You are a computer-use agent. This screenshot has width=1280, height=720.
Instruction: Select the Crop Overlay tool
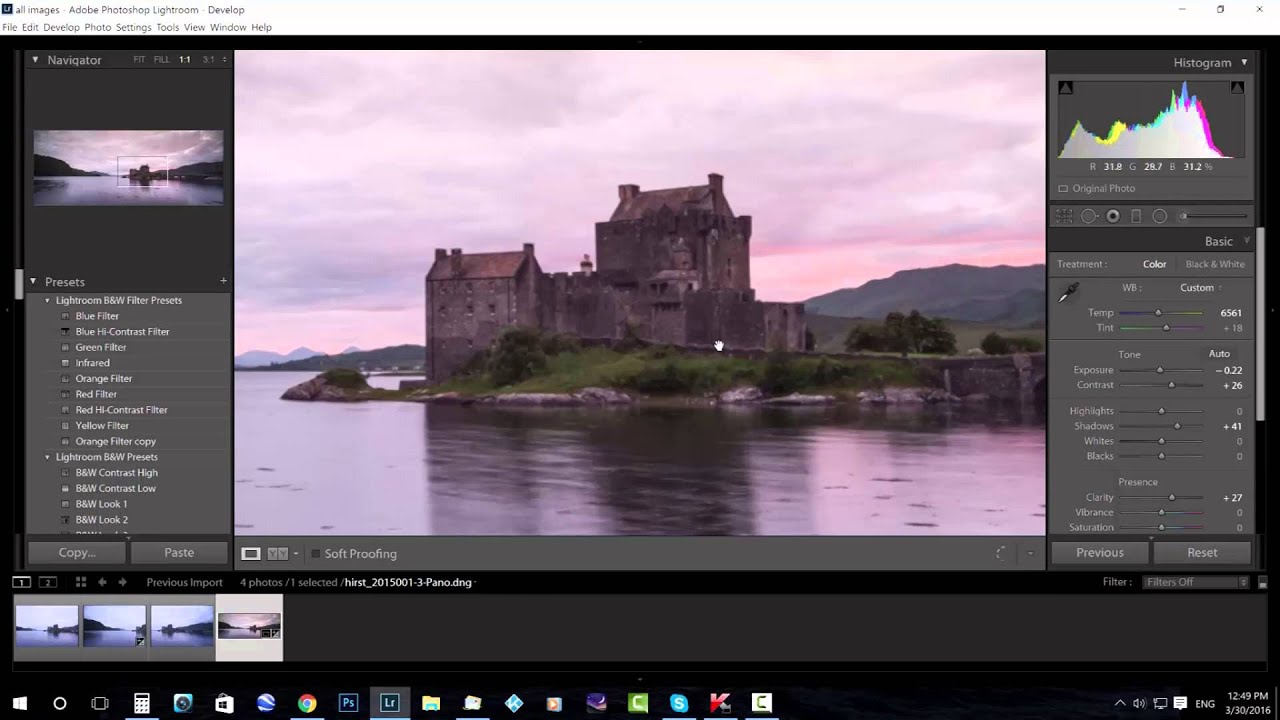(1065, 216)
